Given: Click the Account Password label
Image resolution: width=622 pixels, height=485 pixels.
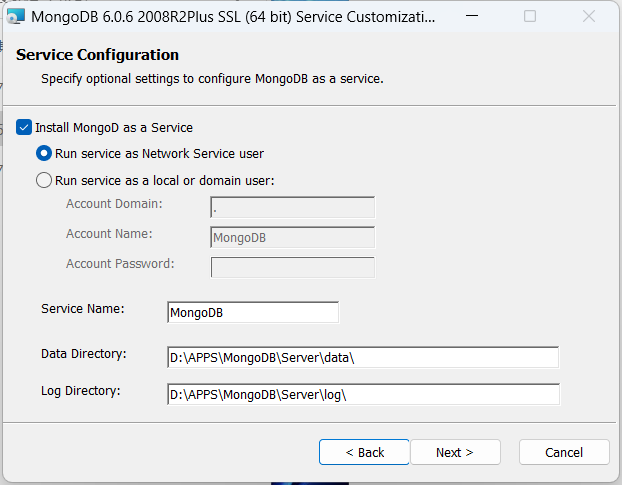Looking at the screenshot, I should pyautogui.click(x=120, y=264).
